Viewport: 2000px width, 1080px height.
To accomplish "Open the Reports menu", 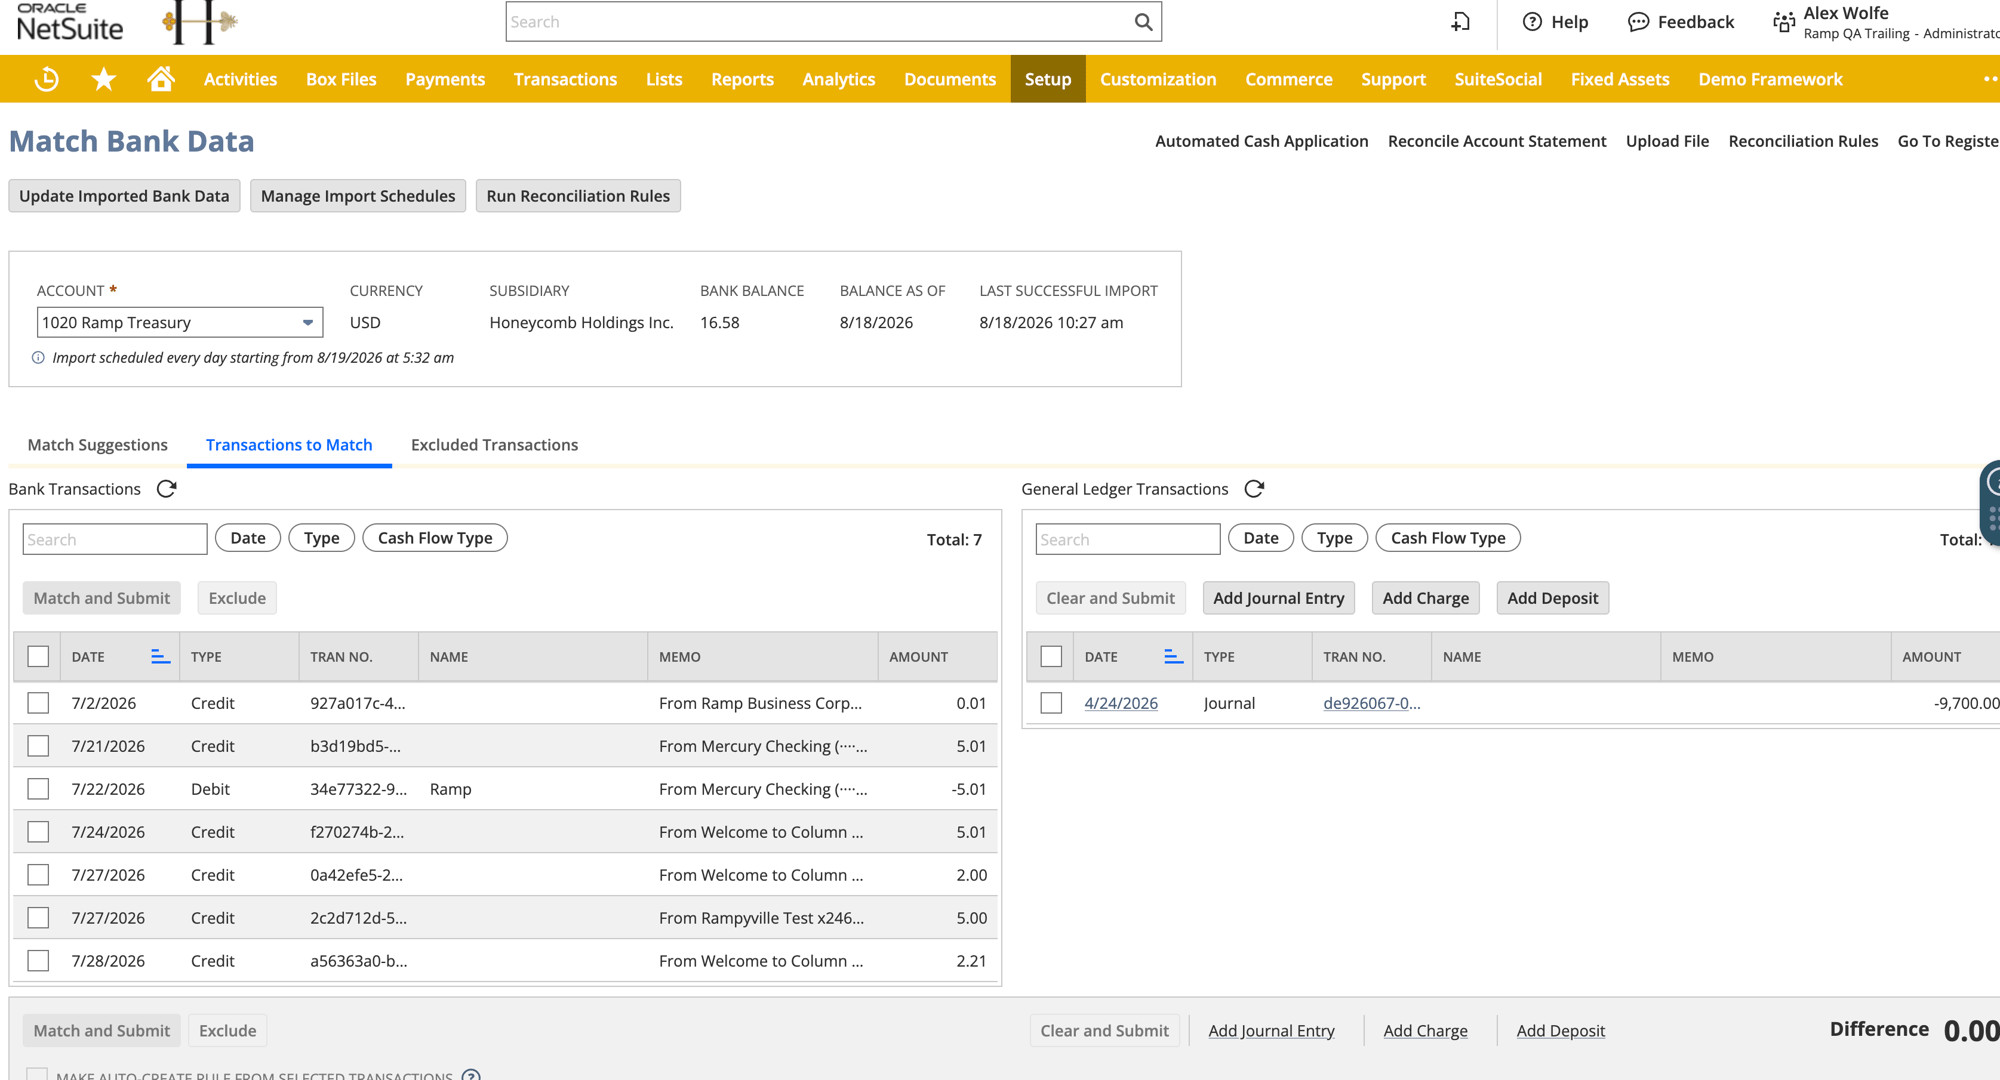I will point(742,79).
